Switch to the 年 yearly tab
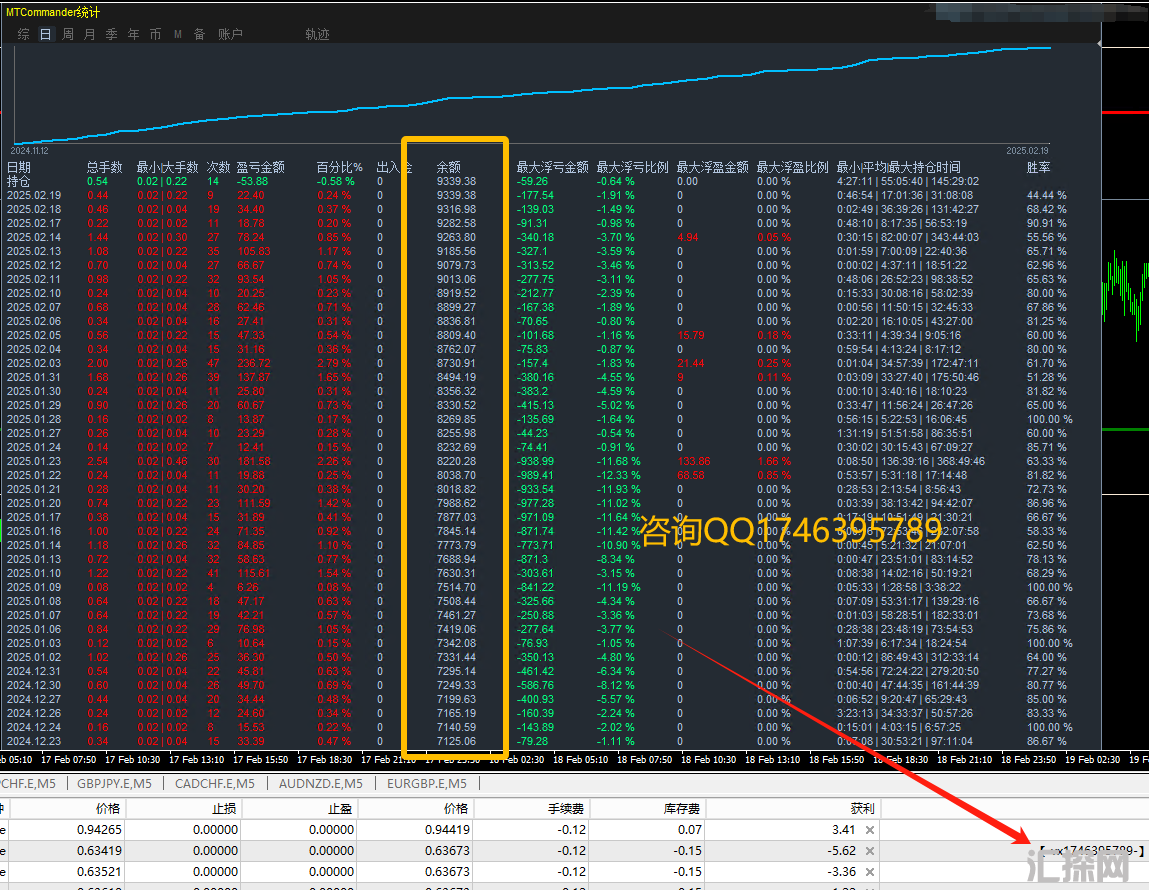Viewport: 1149px width, 890px height. pyautogui.click(x=133, y=34)
